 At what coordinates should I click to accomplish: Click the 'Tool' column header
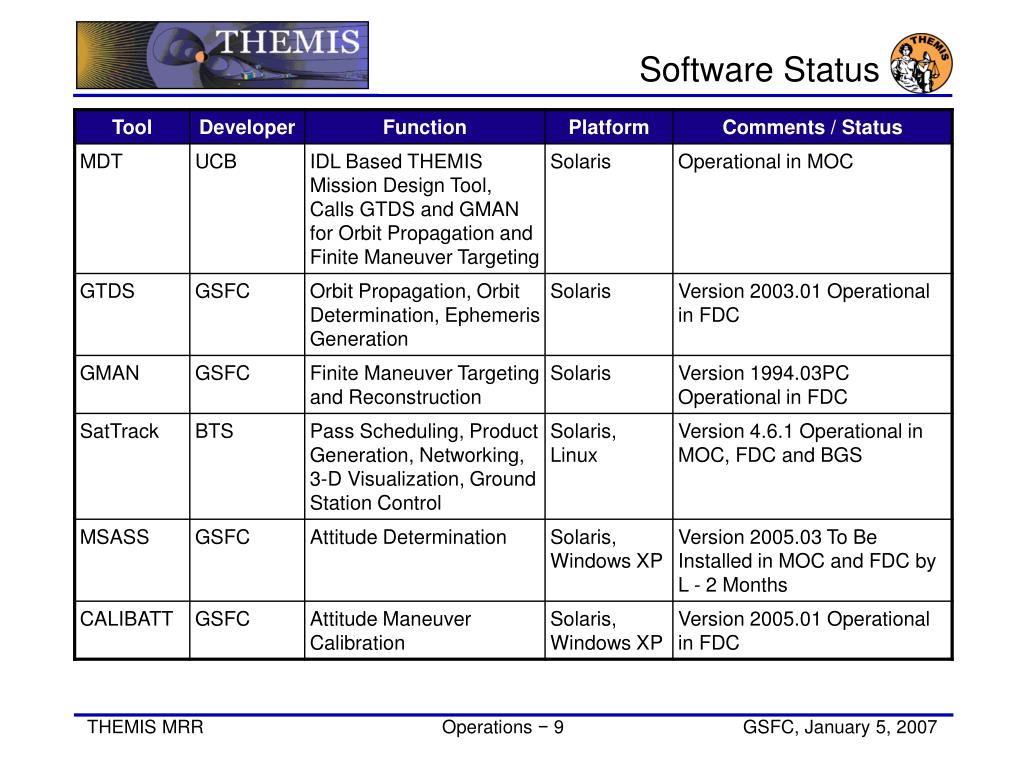tap(132, 127)
